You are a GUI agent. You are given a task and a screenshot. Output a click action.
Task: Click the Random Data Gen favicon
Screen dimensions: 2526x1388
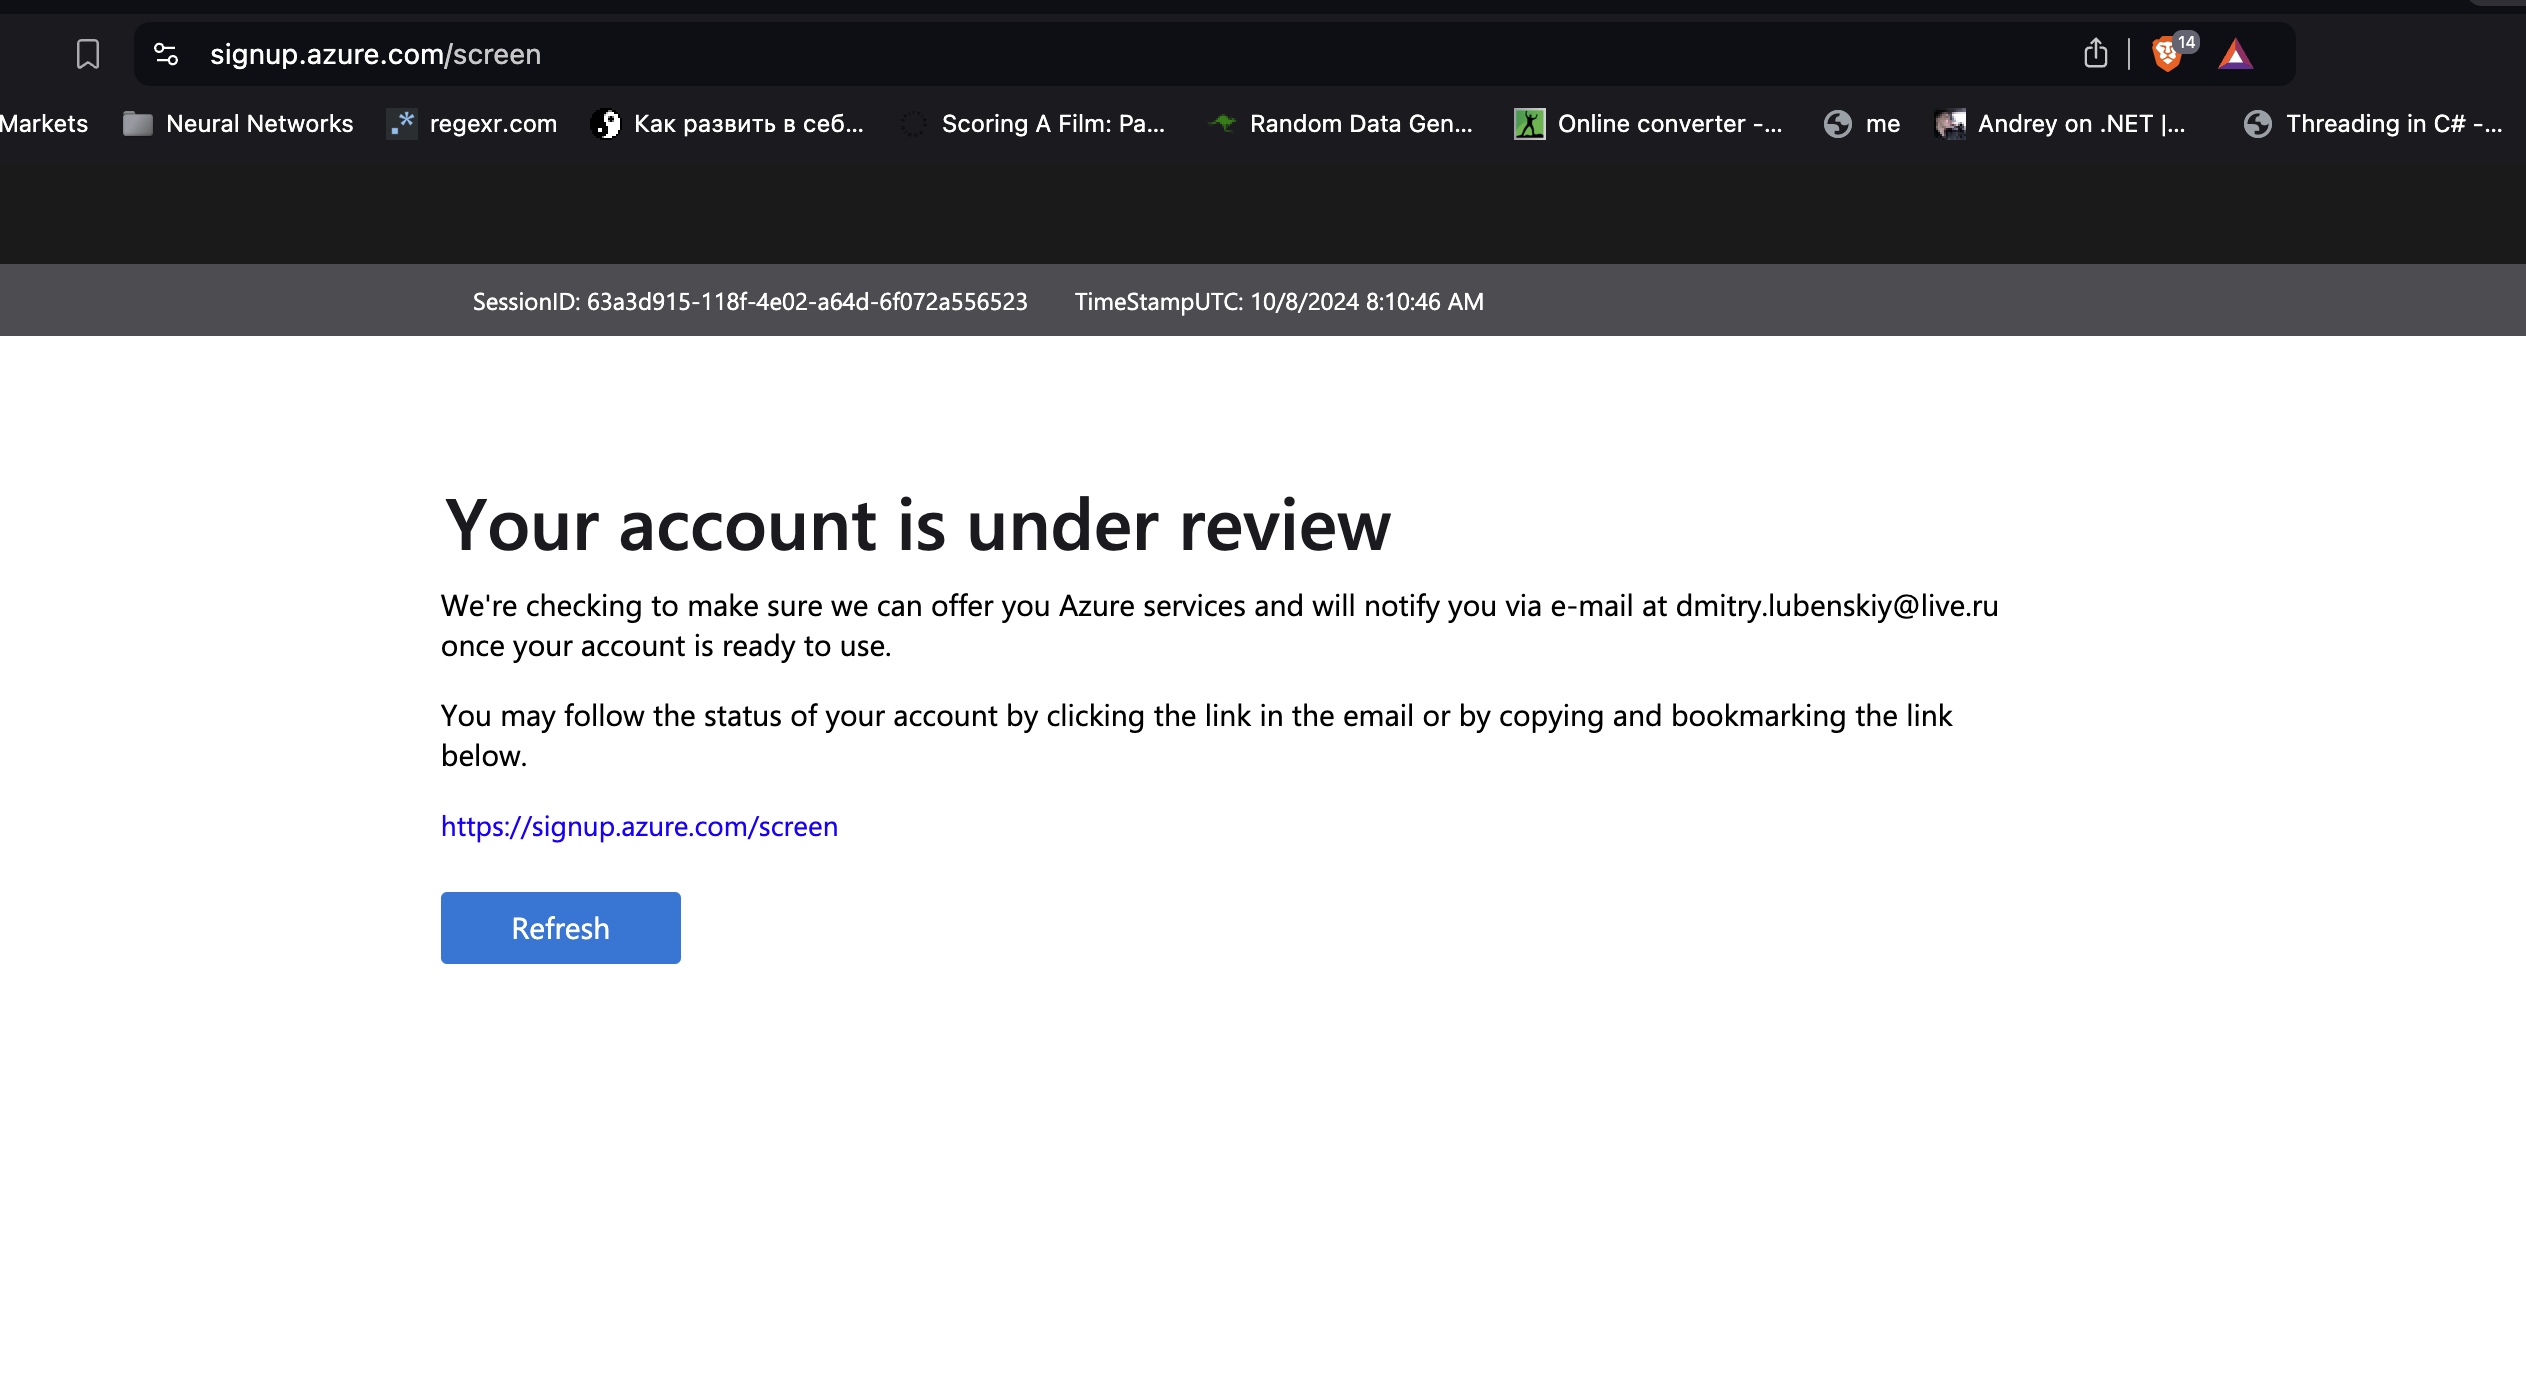click(1222, 123)
